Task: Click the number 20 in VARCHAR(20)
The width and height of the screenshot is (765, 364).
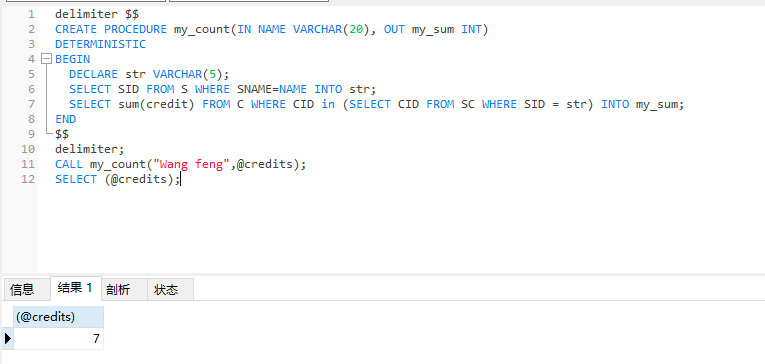Action: tap(356, 29)
